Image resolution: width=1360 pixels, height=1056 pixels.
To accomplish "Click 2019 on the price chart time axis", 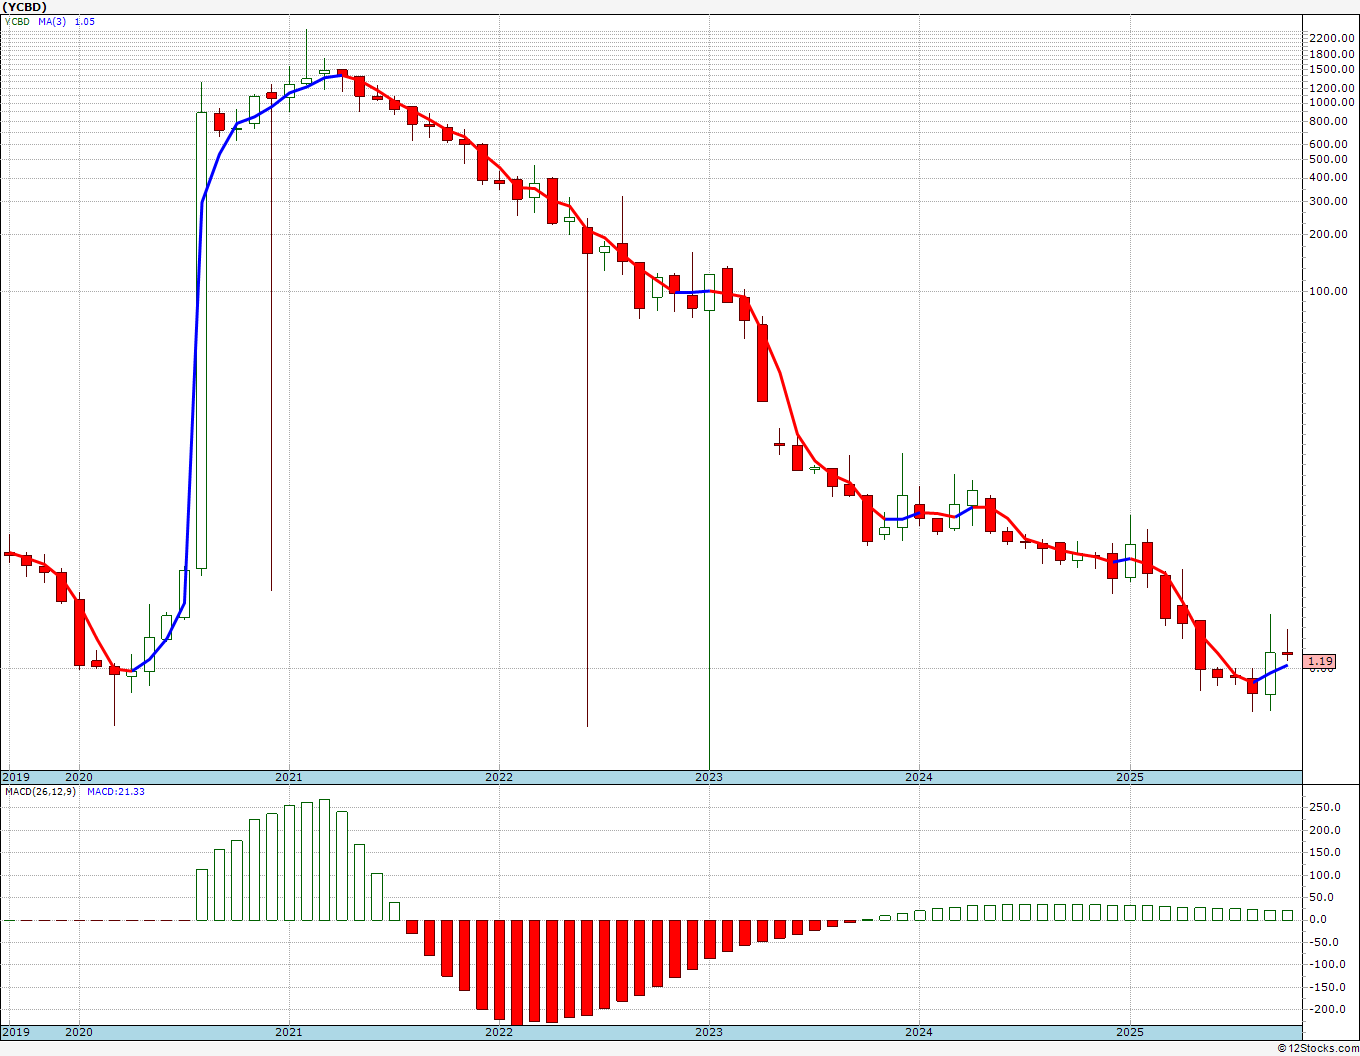I will (x=15, y=777).
